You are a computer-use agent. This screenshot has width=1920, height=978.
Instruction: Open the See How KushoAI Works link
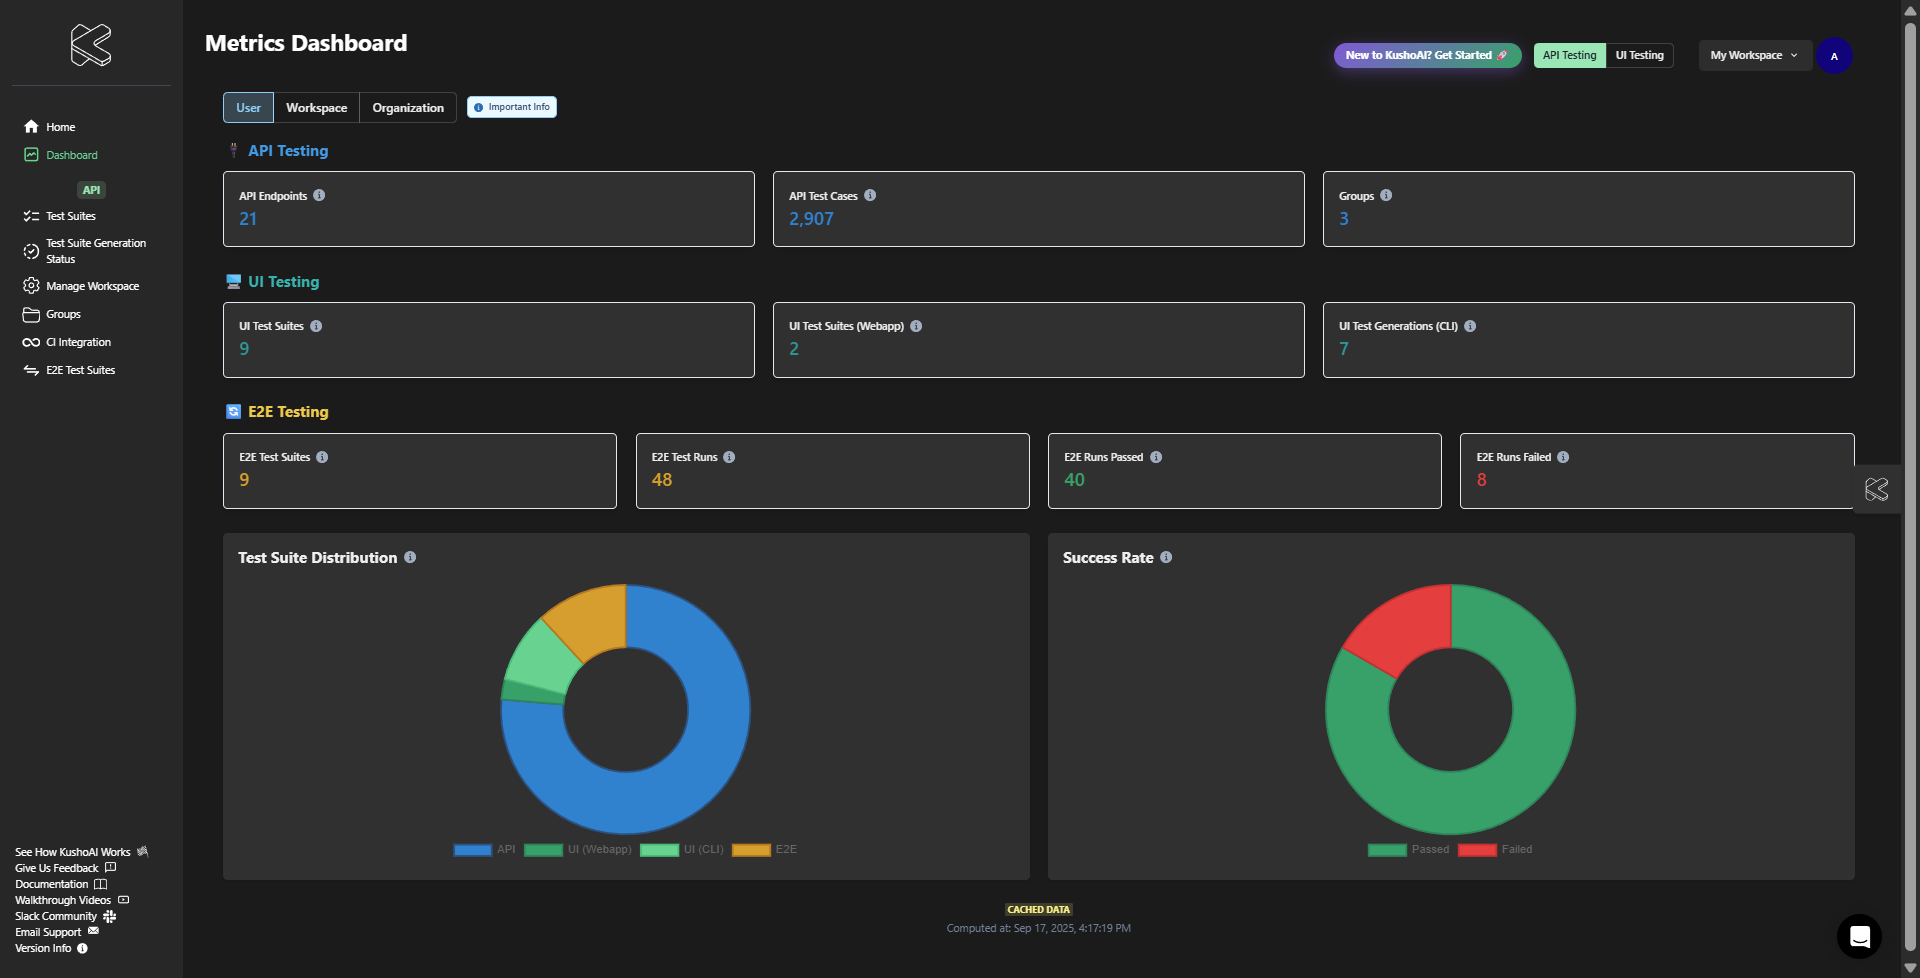tap(82, 852)
